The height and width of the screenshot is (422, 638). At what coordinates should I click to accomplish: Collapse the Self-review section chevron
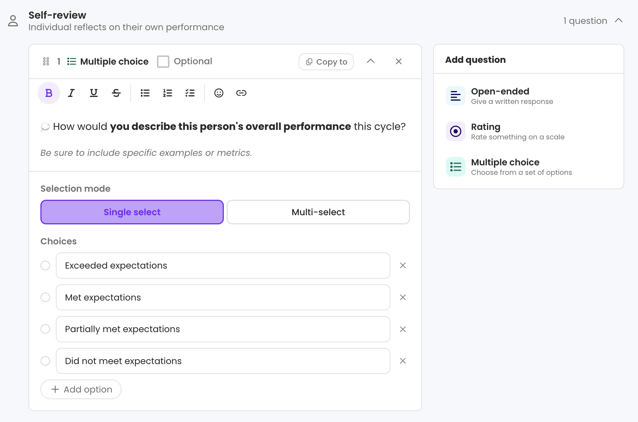tap(618, 20)
